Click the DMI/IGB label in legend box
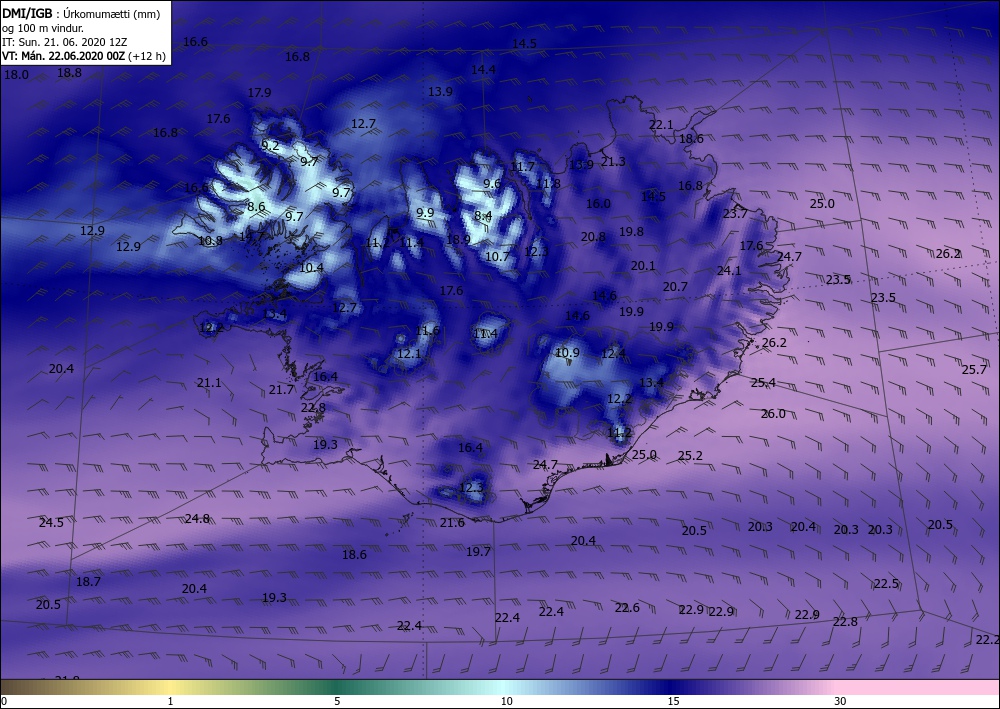 point(27,13)
